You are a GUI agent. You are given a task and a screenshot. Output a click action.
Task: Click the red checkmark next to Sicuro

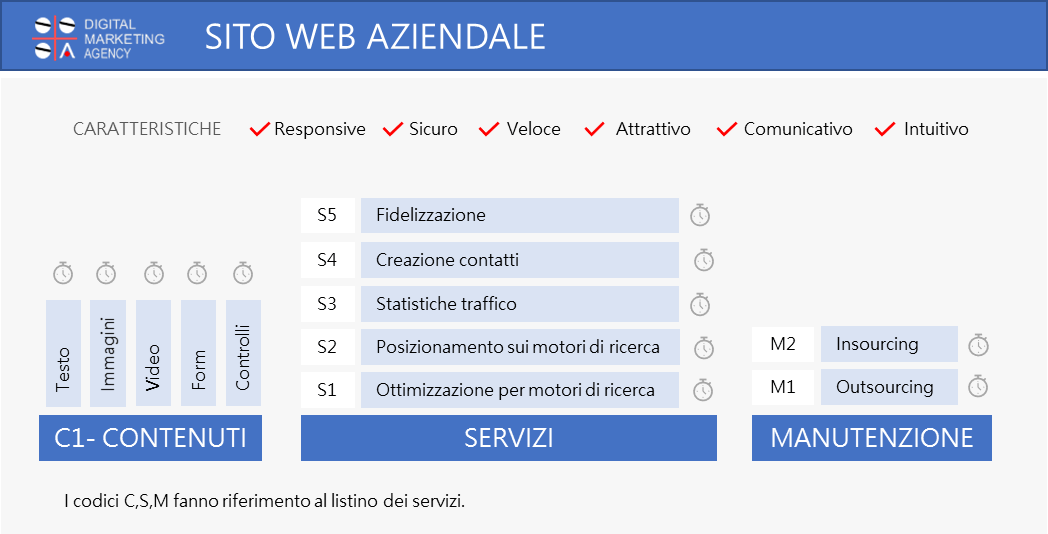pyautogui.click(x=393, y=129)
